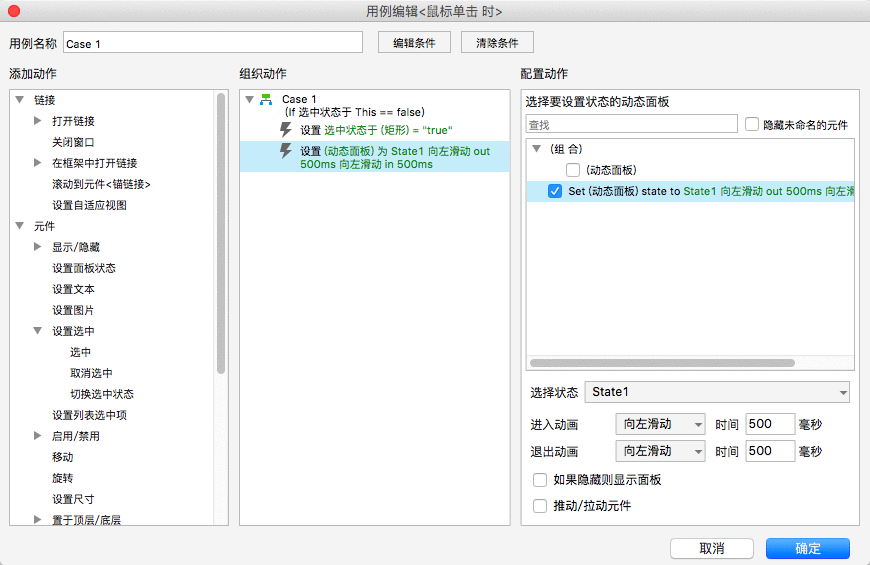This screenshot has width=870, height=565.
Task: Click the Case 1 flow icon
Action: [266, 99]
